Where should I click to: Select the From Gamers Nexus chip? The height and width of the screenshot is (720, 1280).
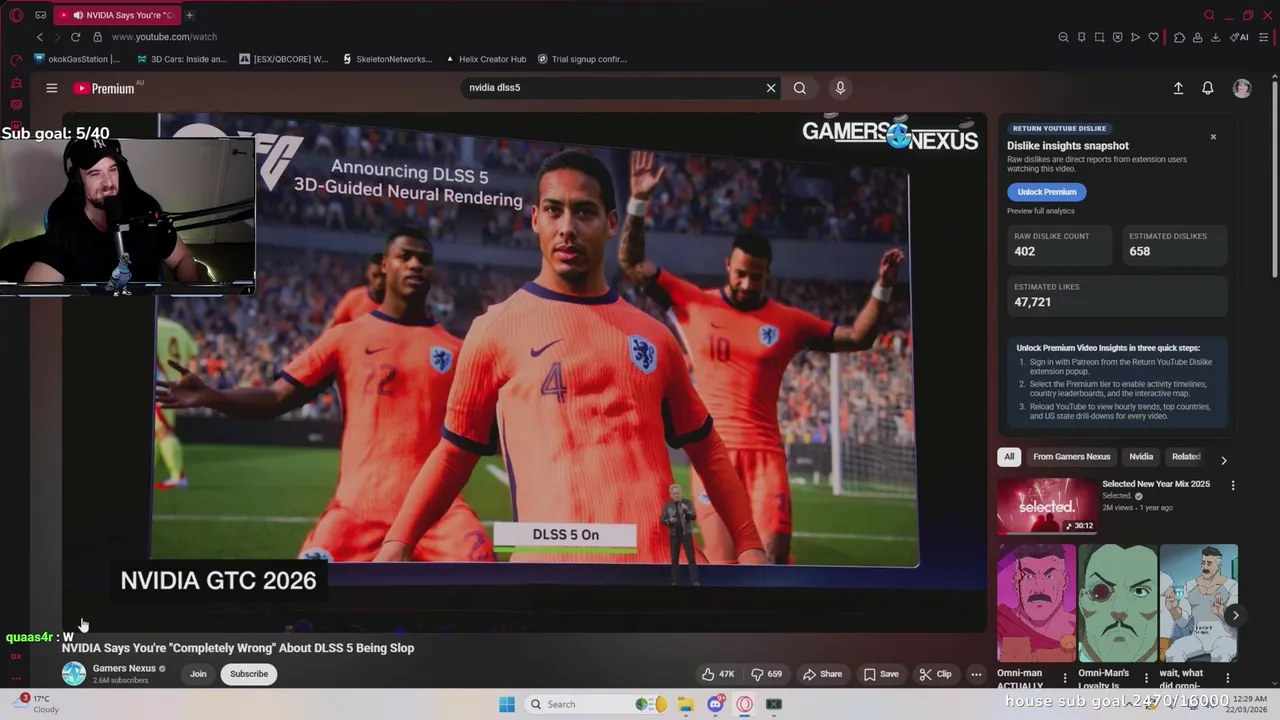tap(1072, 457)
